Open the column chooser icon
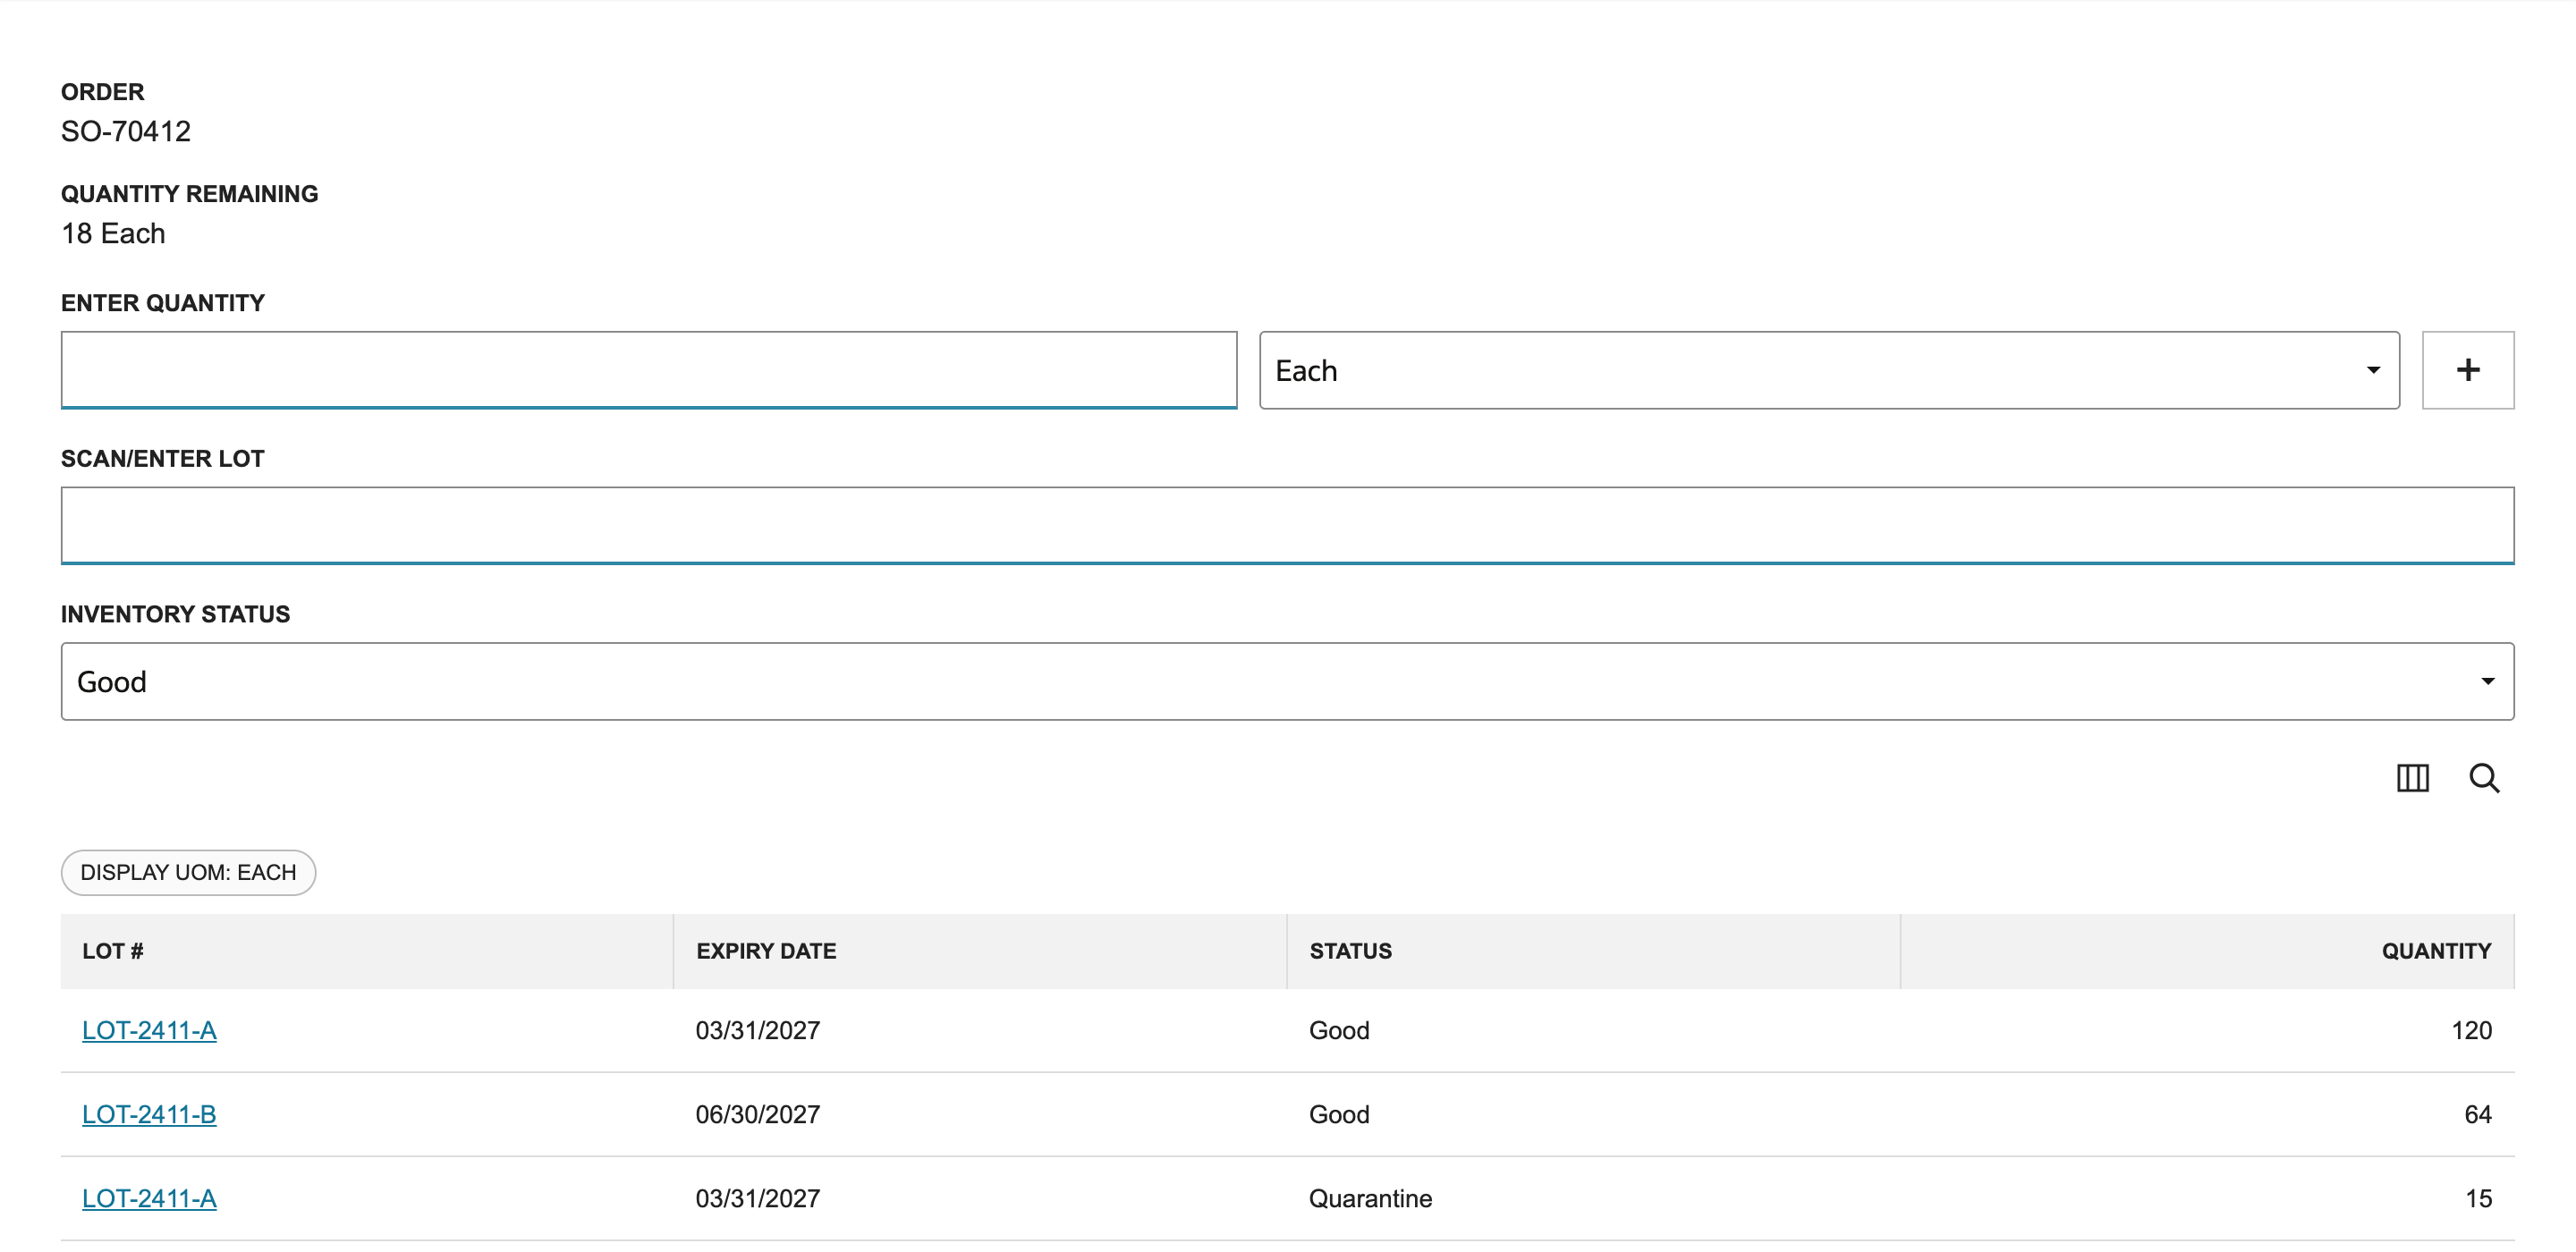 [2412, 777]
